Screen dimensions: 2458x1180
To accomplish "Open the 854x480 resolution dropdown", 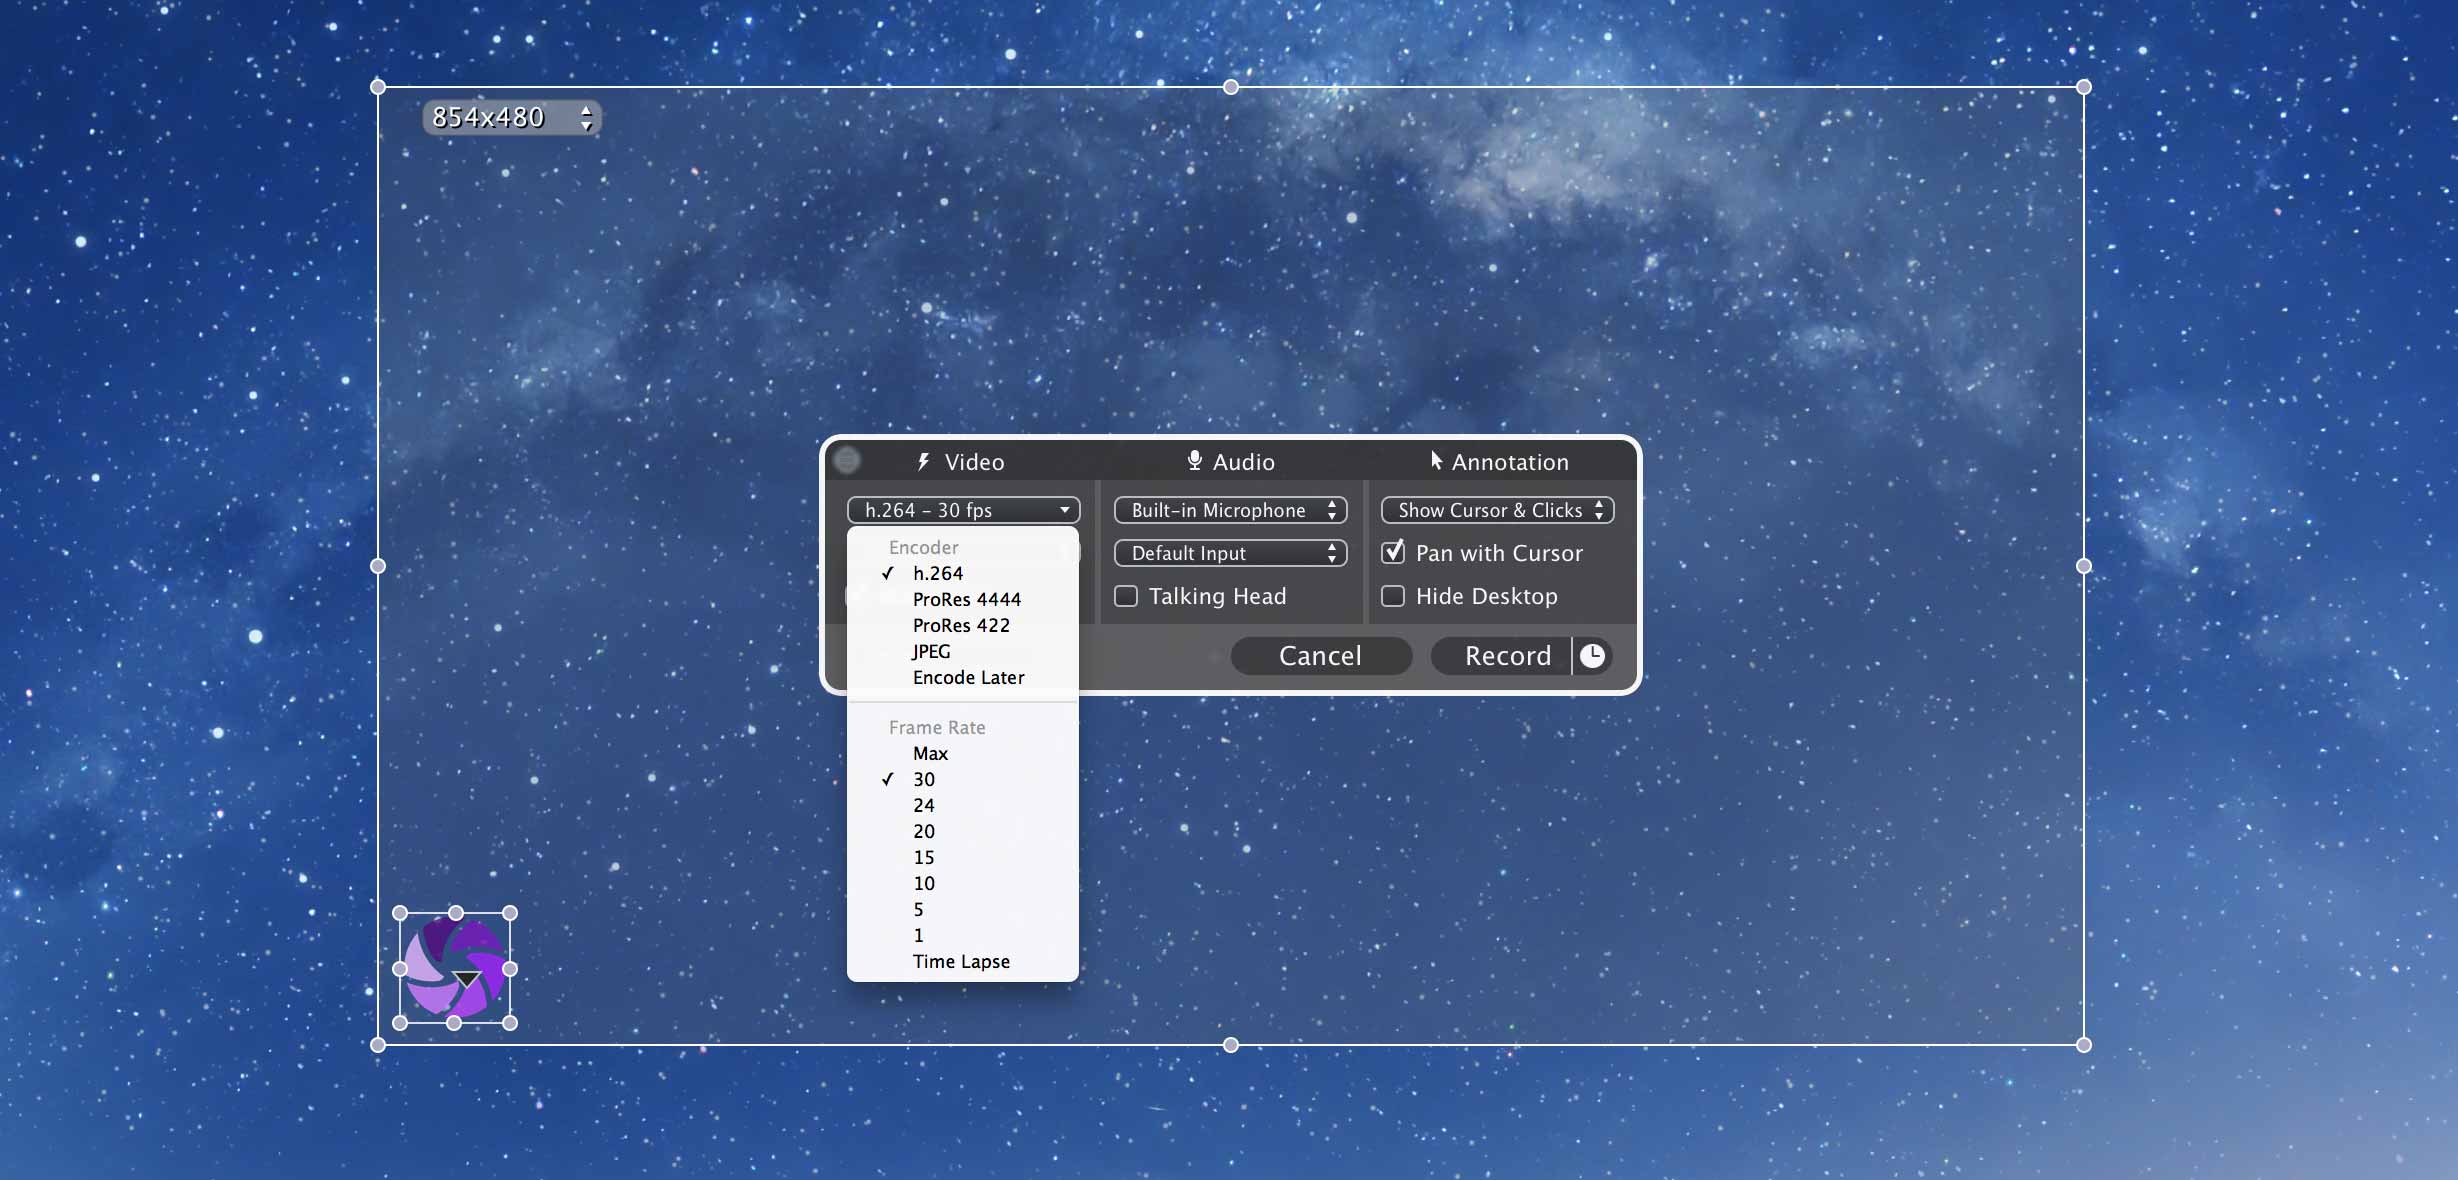I will [x=511, y=117].
